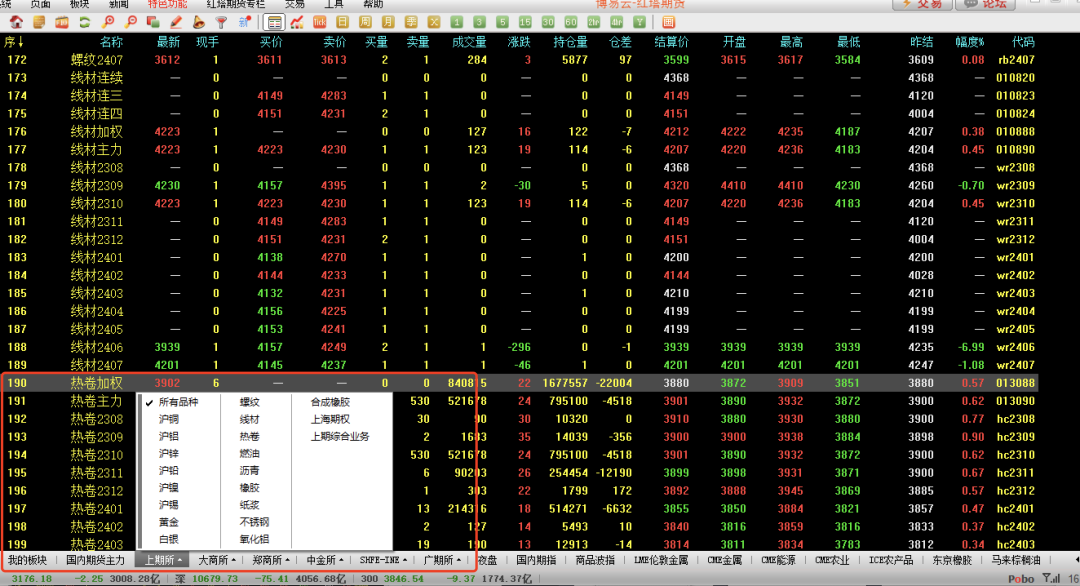Click the 交易 button at top right
Screen dimensions: 1080x586
point(922,4)
